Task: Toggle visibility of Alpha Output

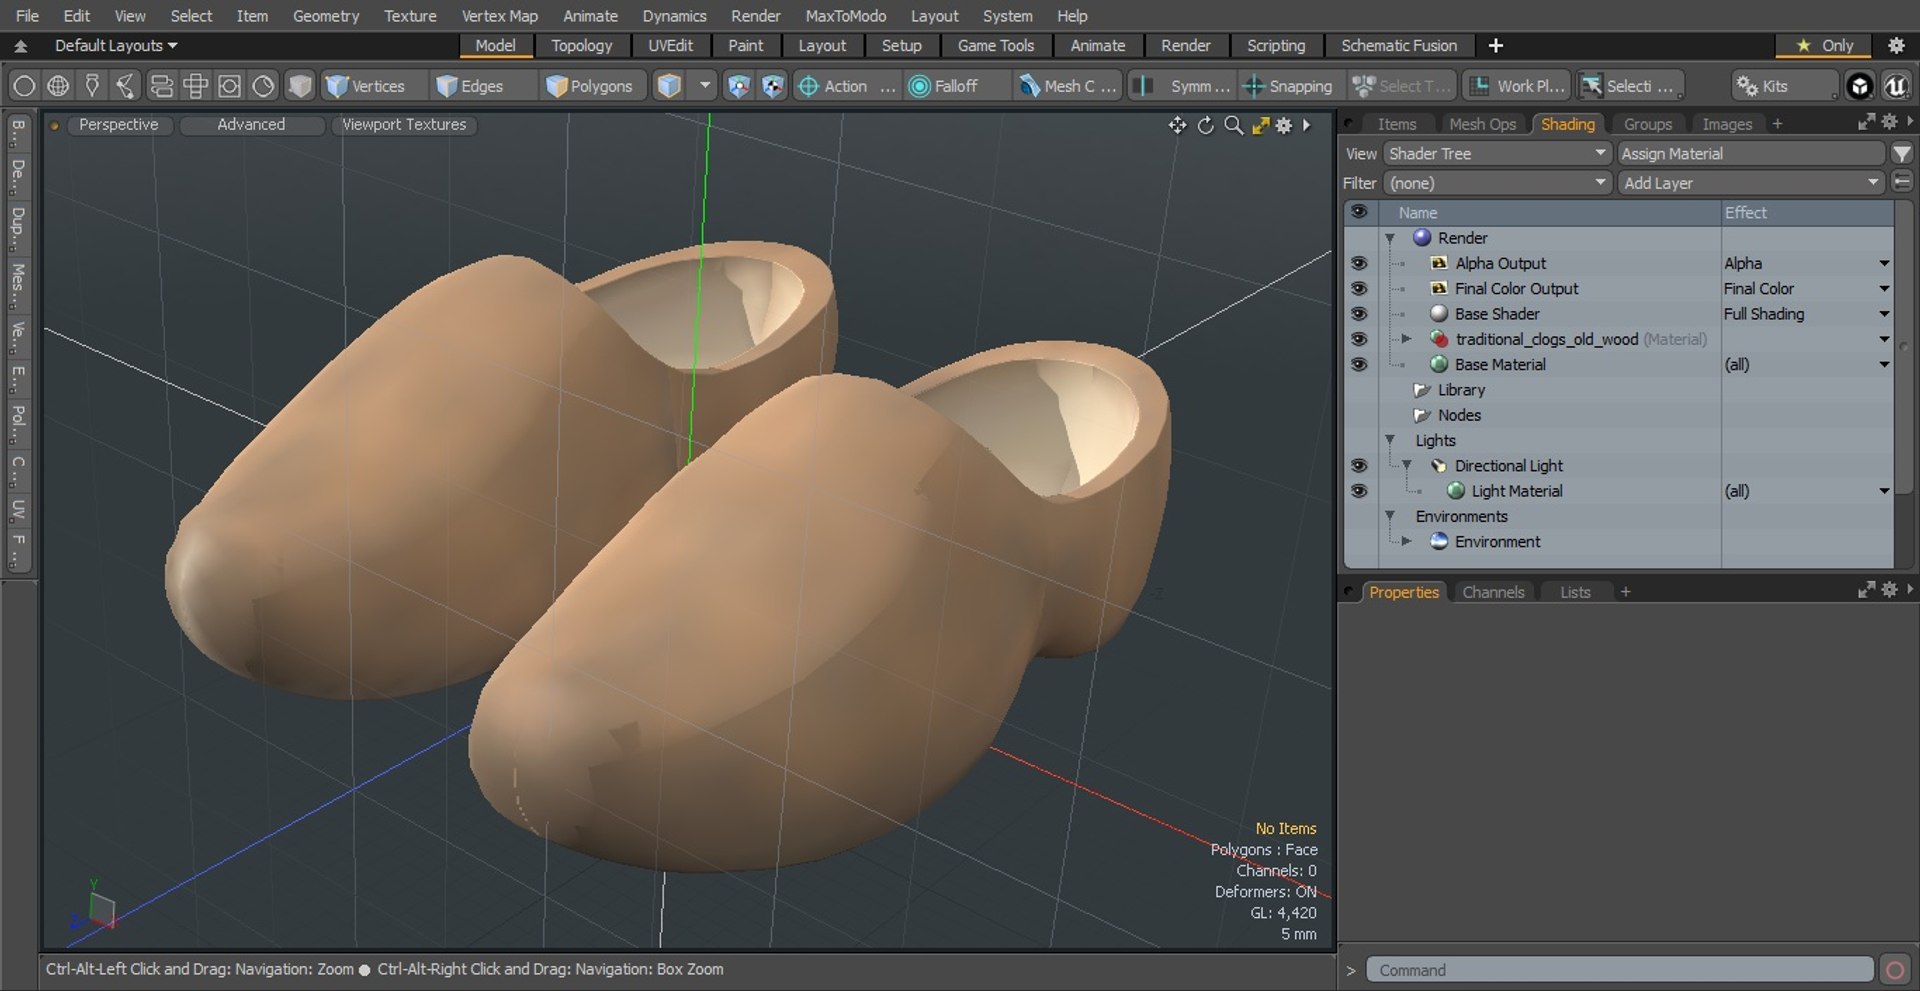Action: [x=1358, y=263]
